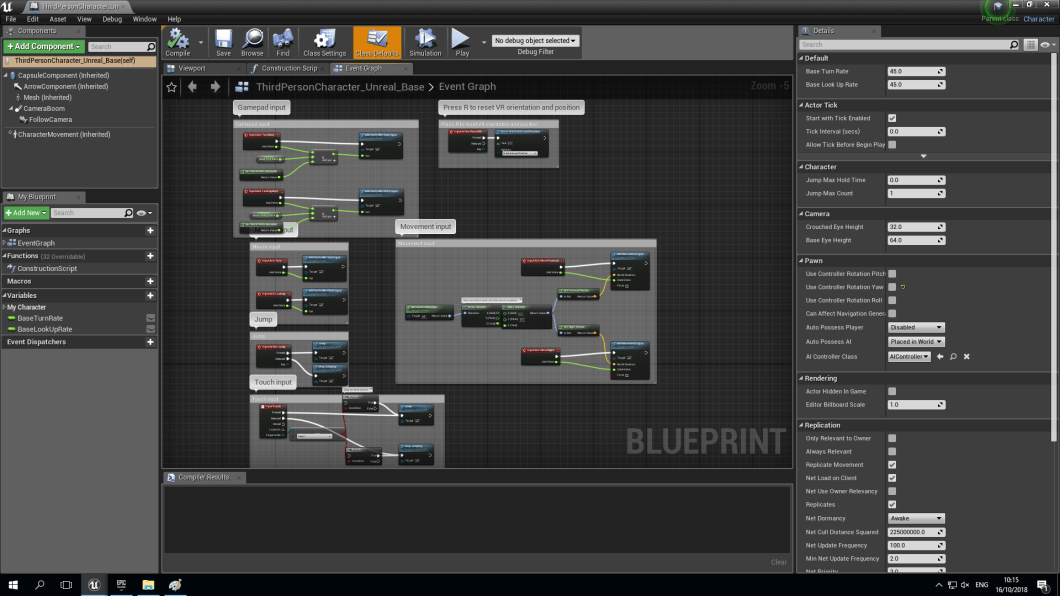This screenshot has height=596, width=1060.
Task: Use selected asset for AI Controller Class
Action: [x=940, y=357]
